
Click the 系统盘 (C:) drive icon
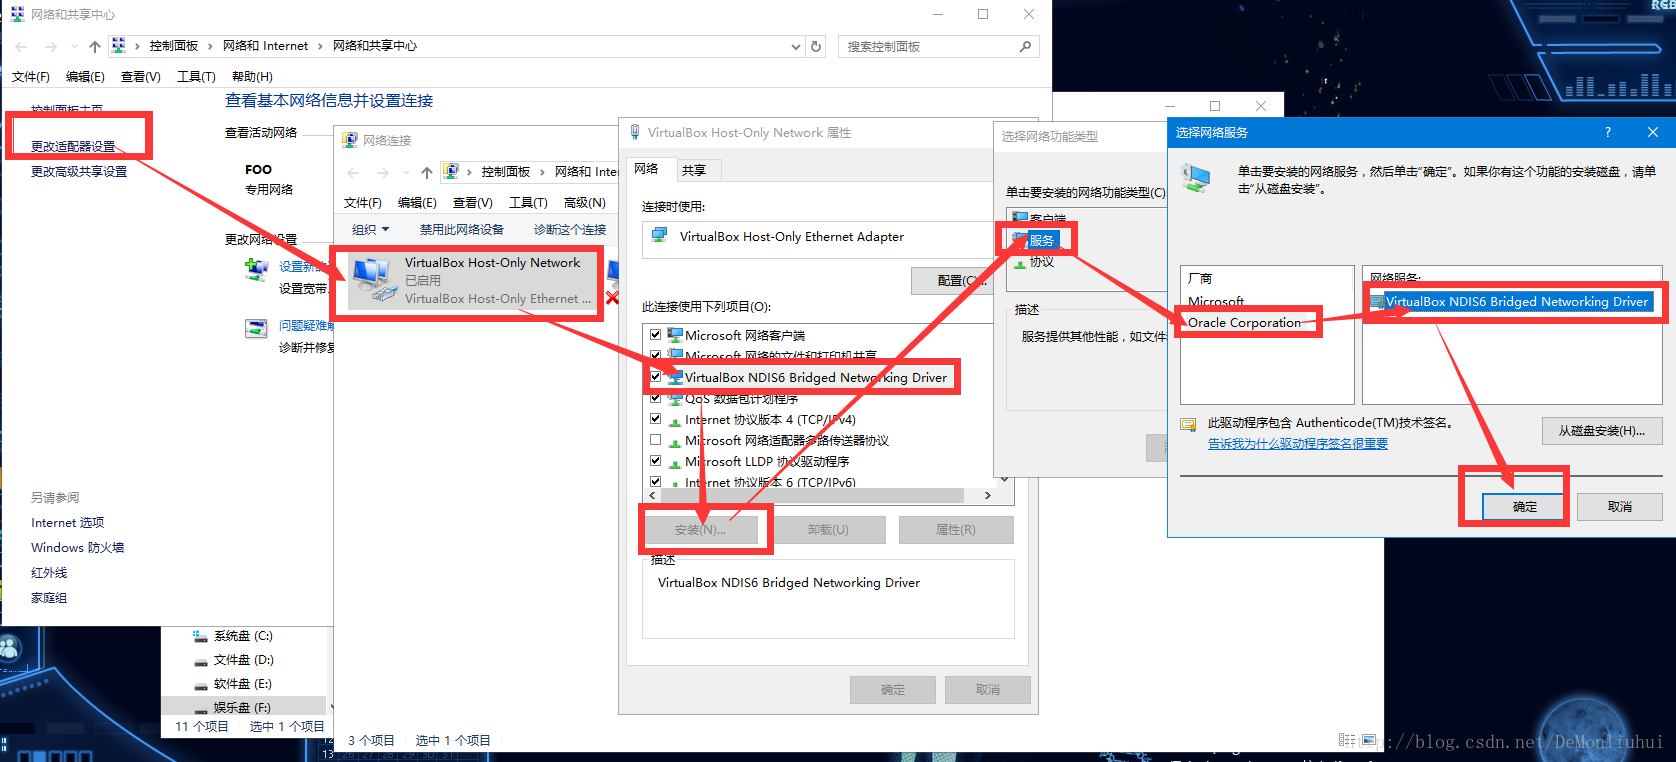point(200,636)
